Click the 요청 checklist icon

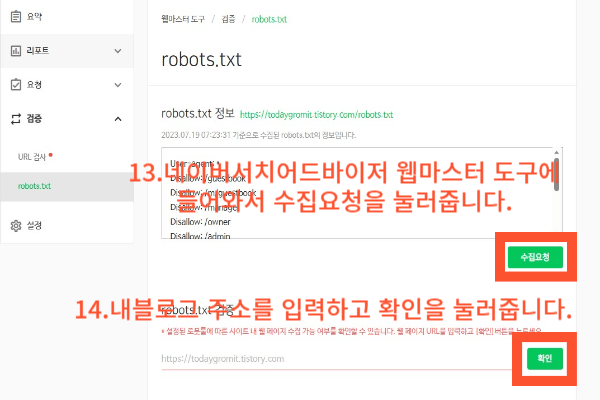[x=16, y=85]
